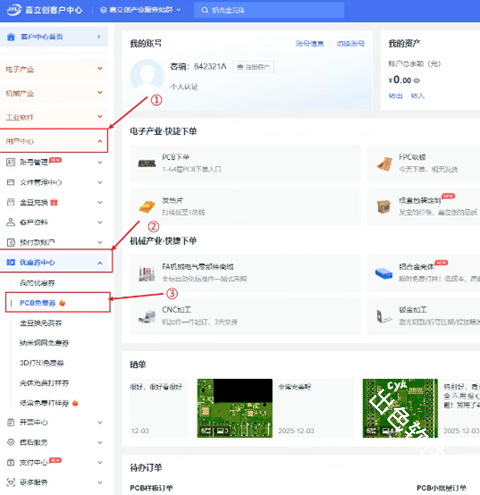The height and width of the screenshot is (495, 480).
Task: Click the 转出 link under balance
Action: 395,96
